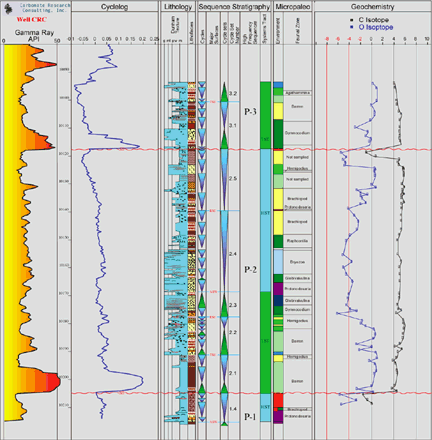Click the 'Cycles' column header
The height and width of the screenshot is (440, 432).
tap(202, 36)
